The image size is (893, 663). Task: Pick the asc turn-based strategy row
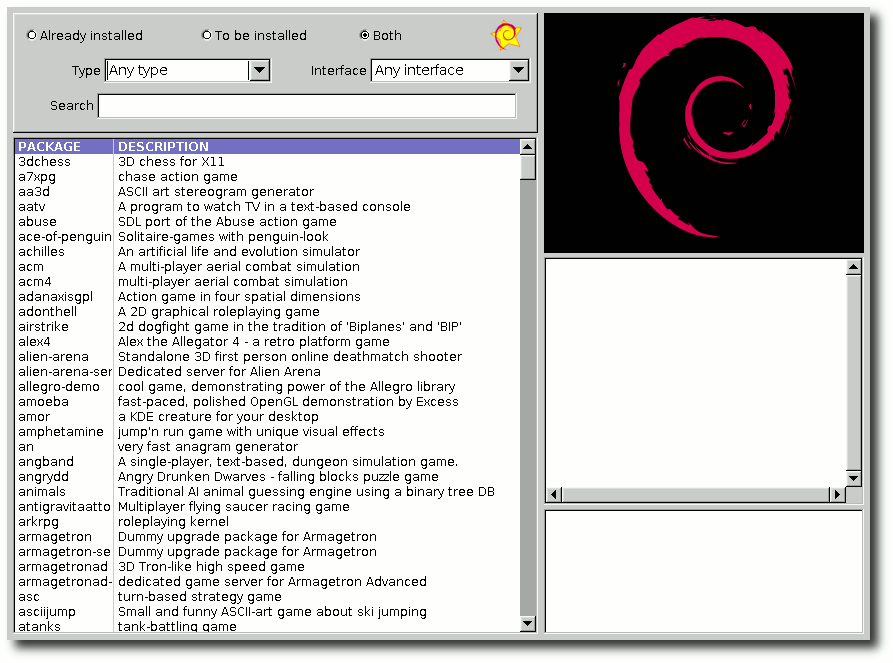268,597
